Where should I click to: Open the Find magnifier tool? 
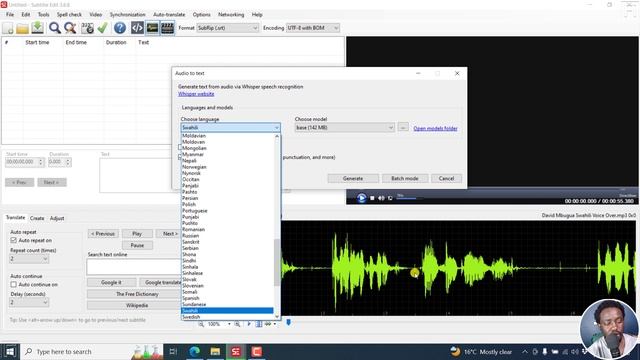[x=54, y=28]
